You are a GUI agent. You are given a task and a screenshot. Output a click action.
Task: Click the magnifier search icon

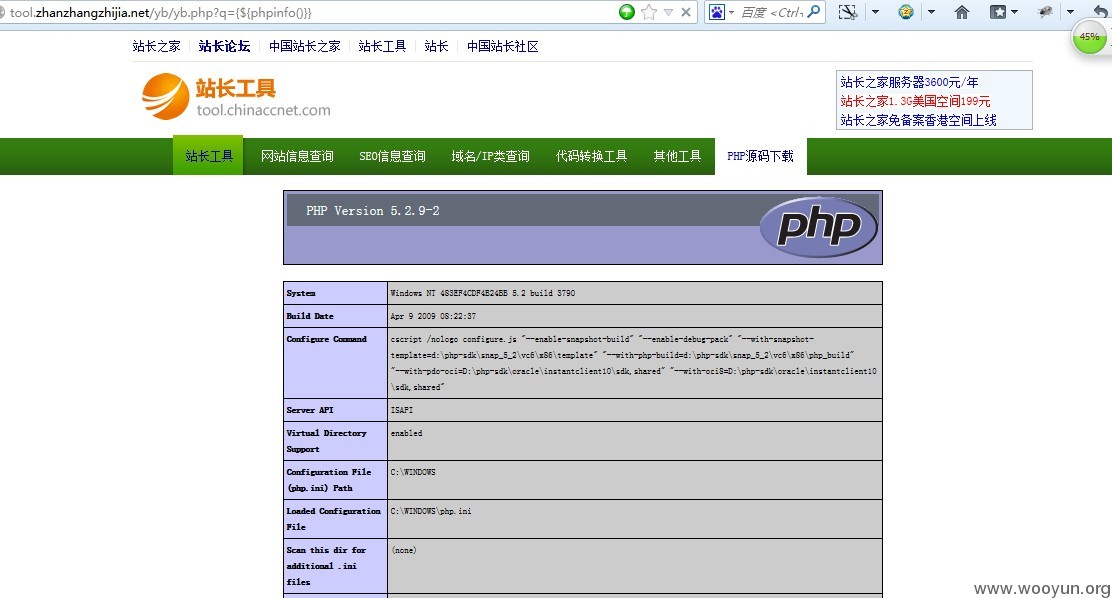coord(814,11)
